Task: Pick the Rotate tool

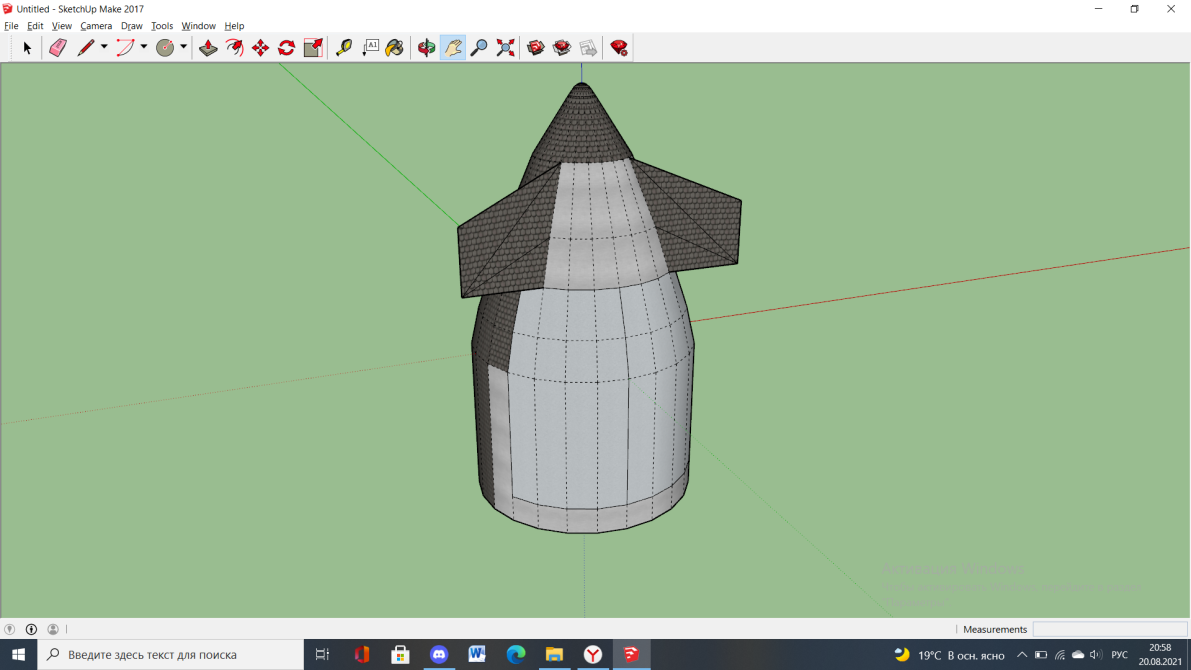Action: pos(287,48)
